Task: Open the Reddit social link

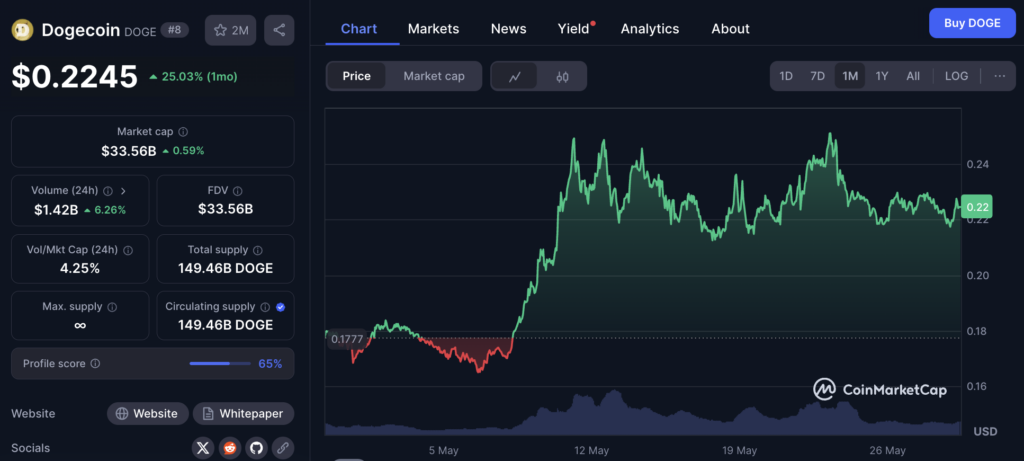Action: point(230,448)
